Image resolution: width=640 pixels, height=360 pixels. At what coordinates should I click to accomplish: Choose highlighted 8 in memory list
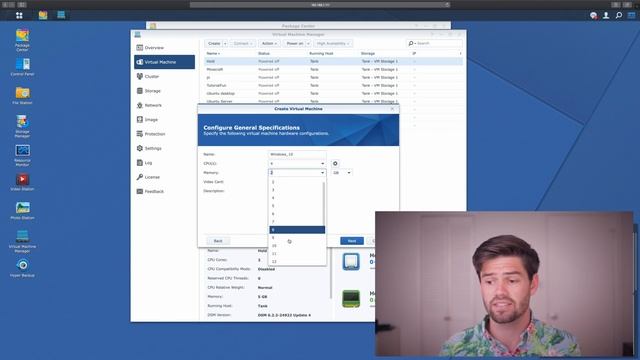click(x=297, y=230)
